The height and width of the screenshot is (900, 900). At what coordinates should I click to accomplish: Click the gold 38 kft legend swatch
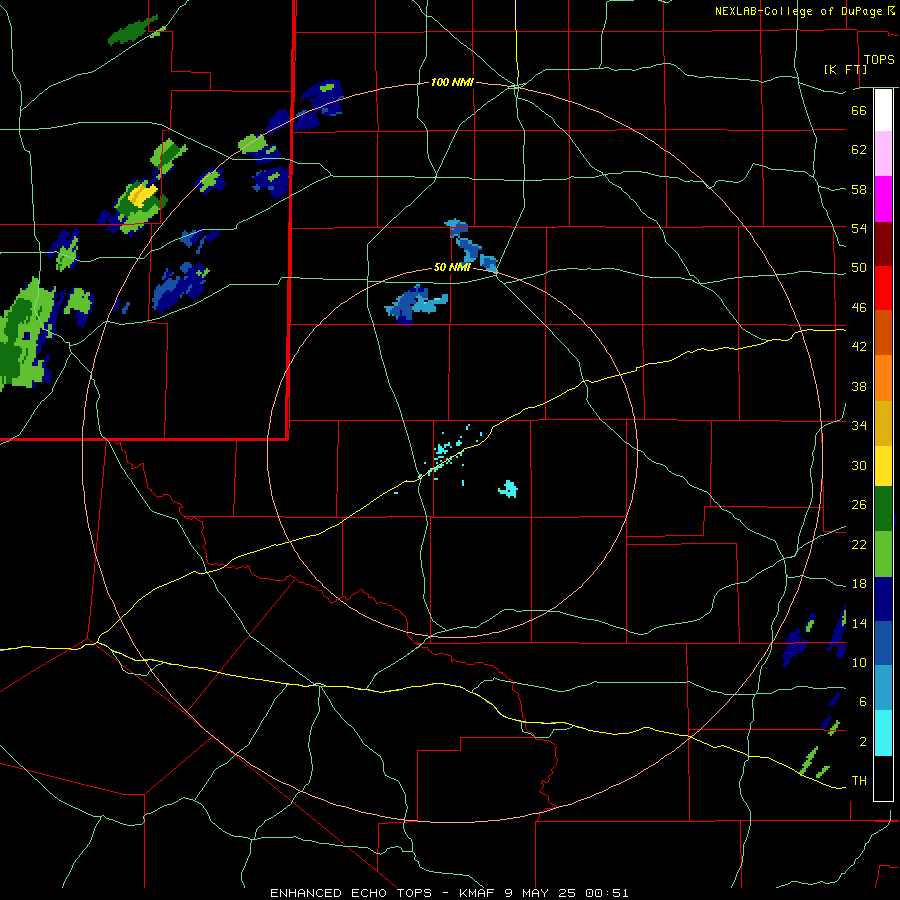click(883, 423)
